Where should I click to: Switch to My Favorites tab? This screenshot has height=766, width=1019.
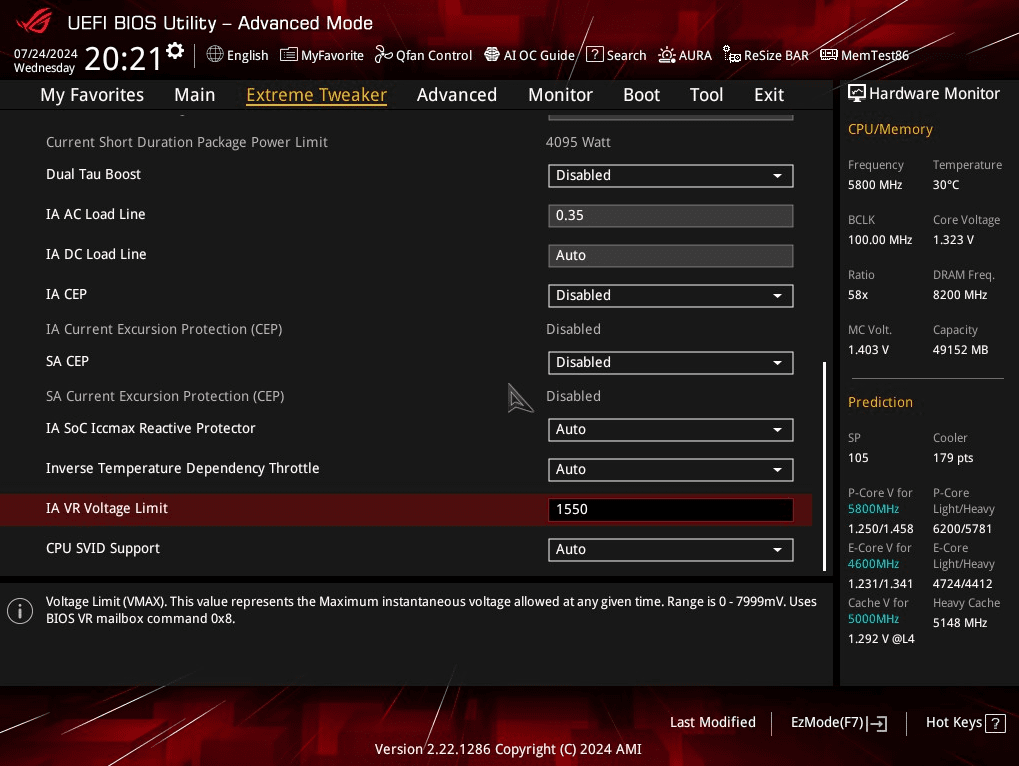(x=92, y=95)
